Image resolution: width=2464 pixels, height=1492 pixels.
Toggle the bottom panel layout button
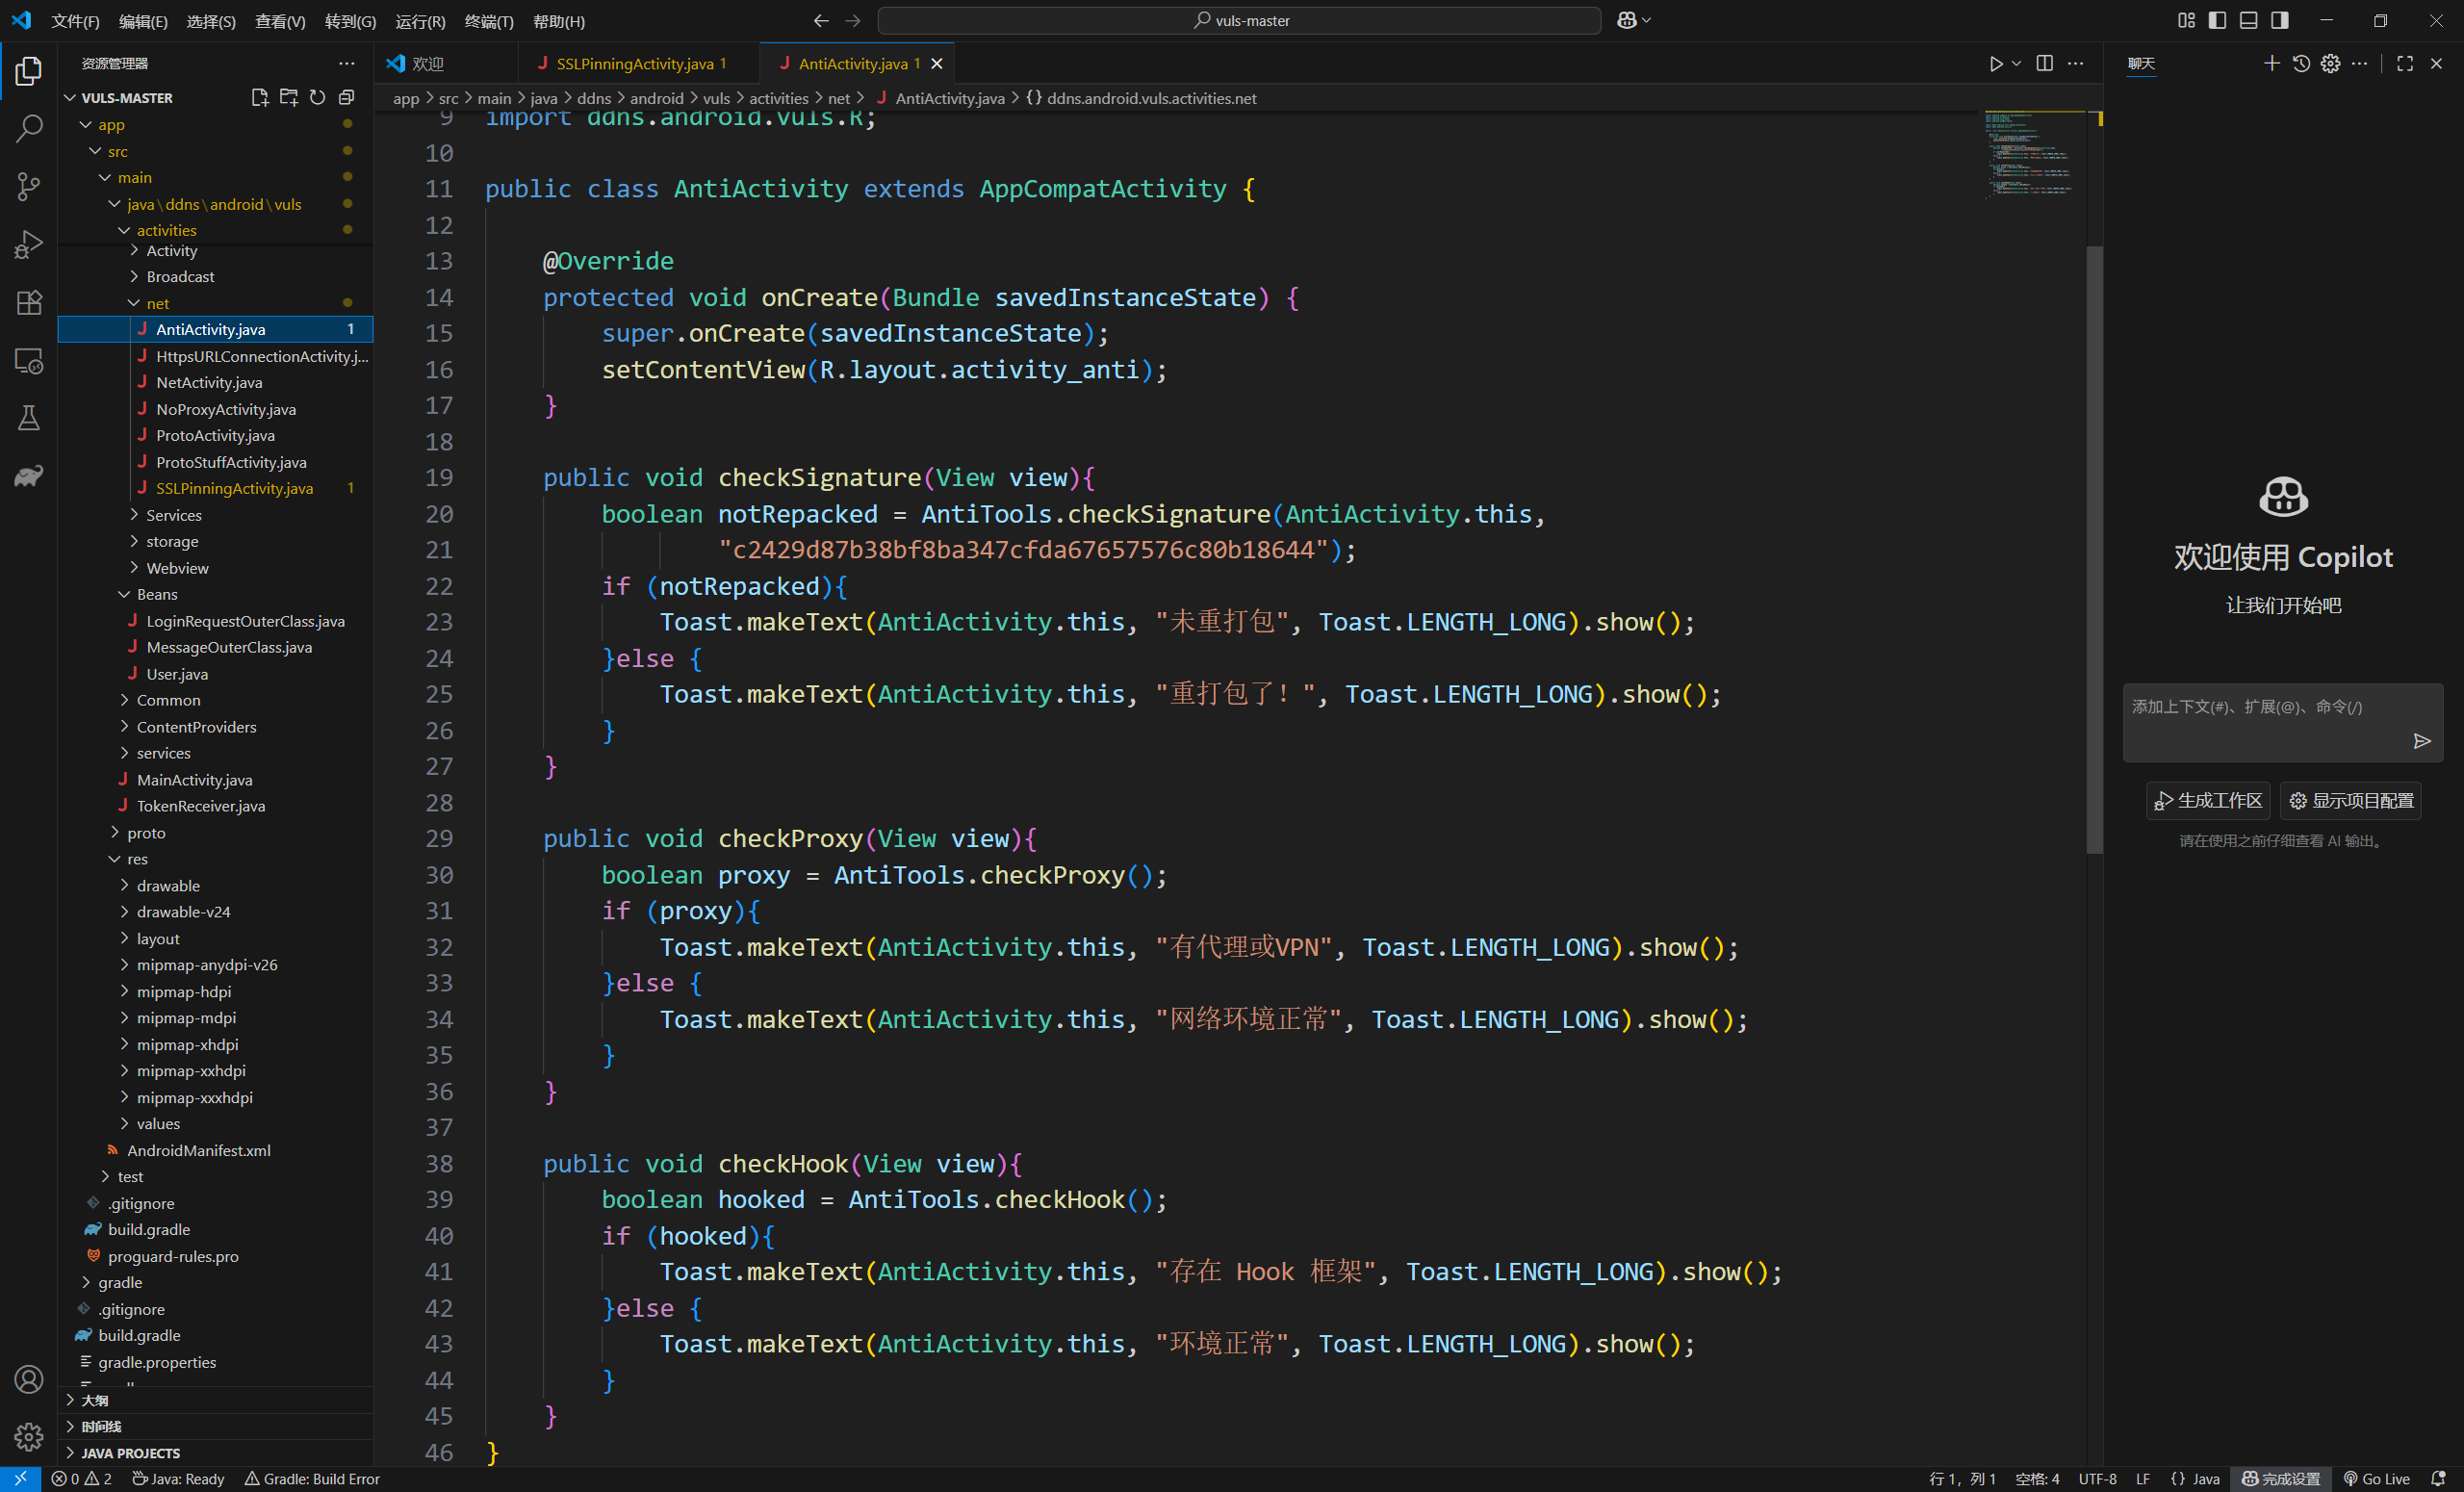click(x=2248, y=21)
